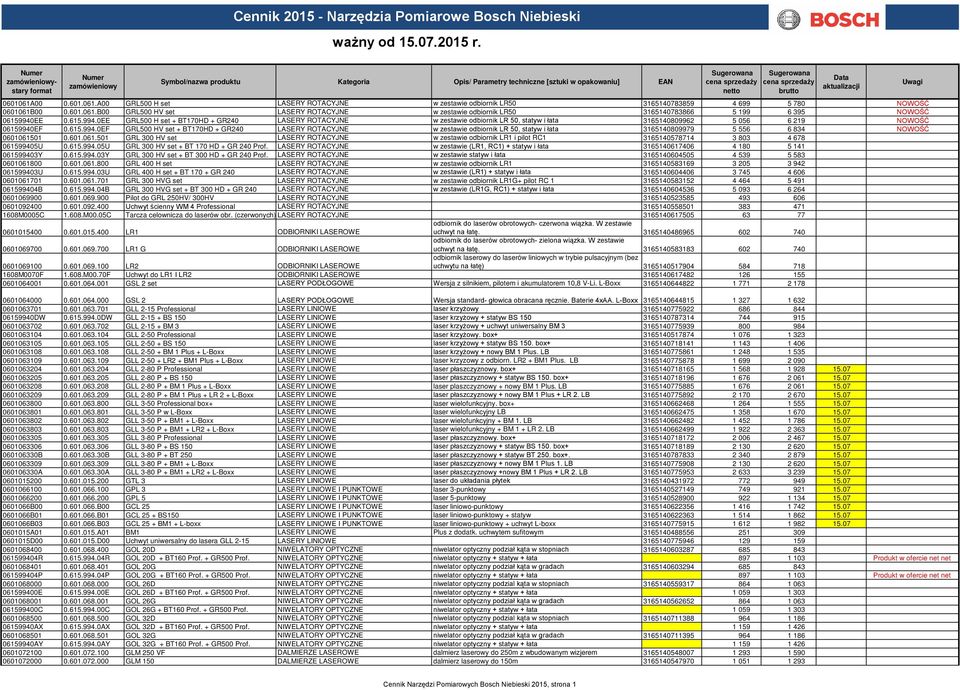Viewport: 960px width, 690px height.
Task: Click the 'Sugerowana cena sprzedaży netto' header
Action: pos(731,81)
